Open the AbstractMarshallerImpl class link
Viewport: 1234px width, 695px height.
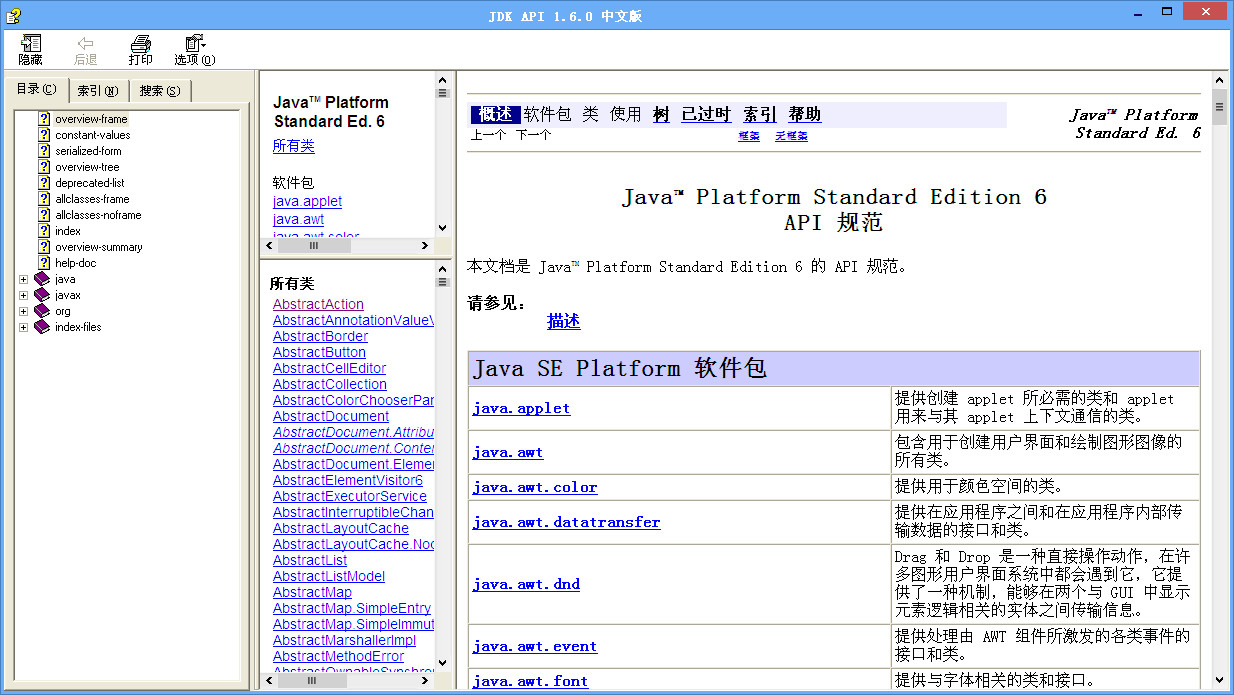344,640
